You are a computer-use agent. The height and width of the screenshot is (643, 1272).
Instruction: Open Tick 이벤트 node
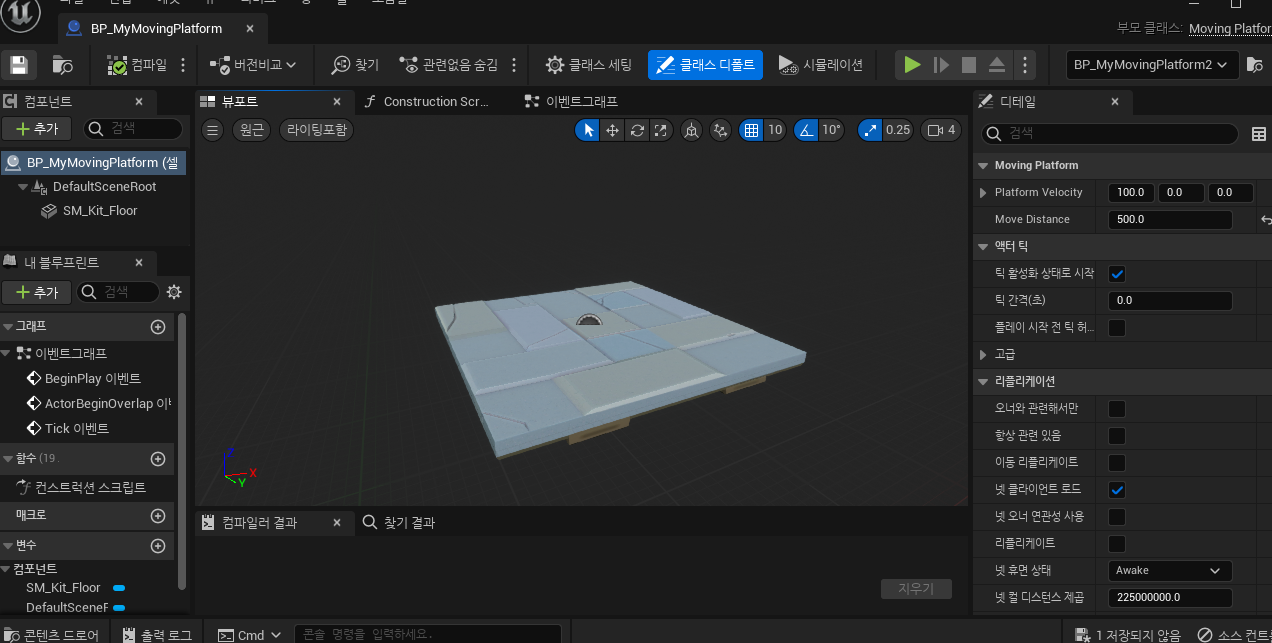click(x=66, y=428)
